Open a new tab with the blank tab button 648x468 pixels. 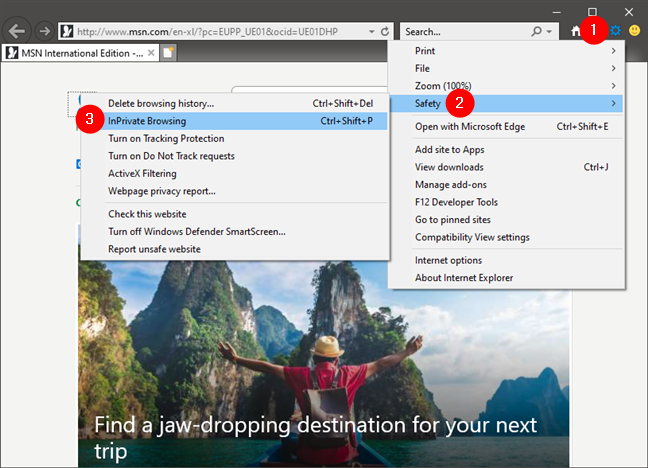point(168,53)
